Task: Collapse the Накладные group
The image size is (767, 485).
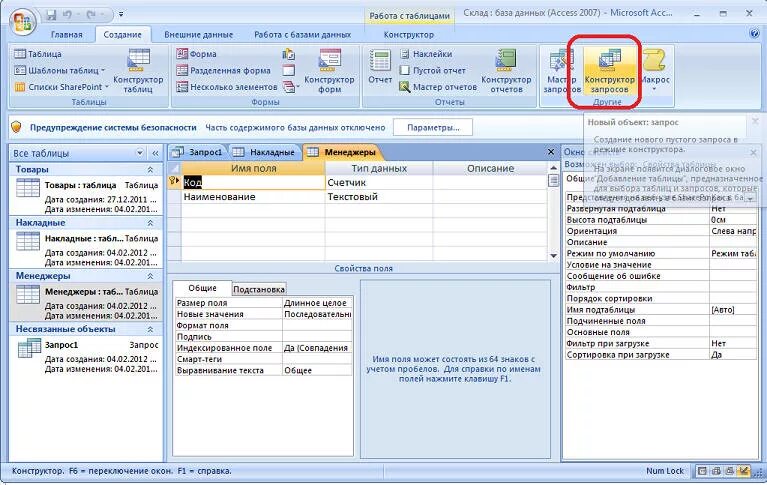Action: 150,223
